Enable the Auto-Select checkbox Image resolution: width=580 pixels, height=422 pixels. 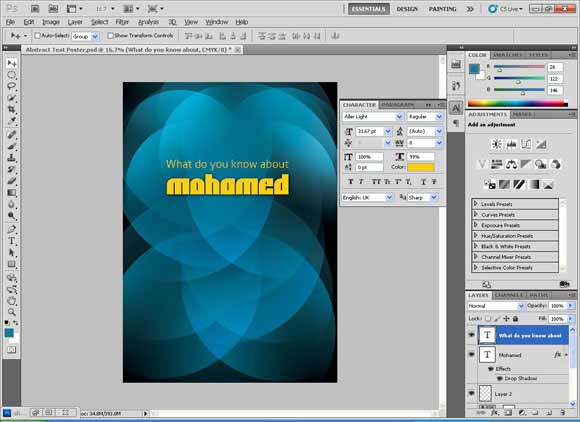[x=37, y=36]
